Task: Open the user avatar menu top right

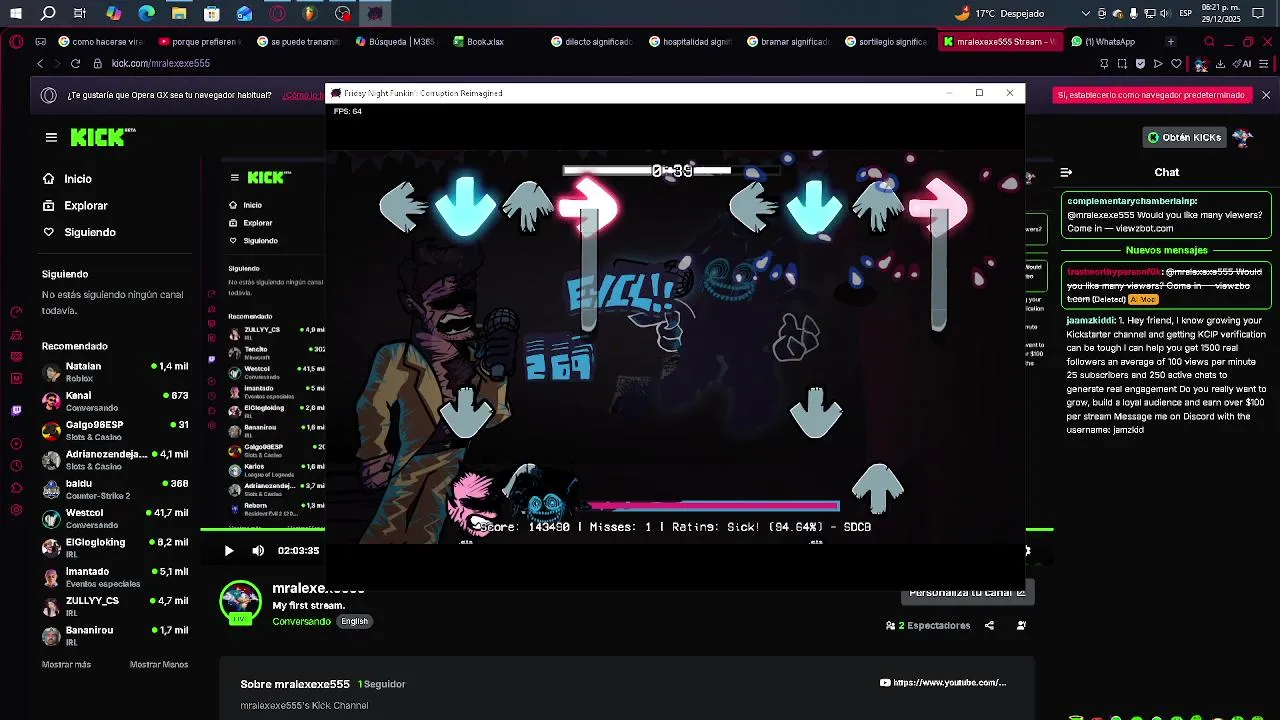Action: click(x=1243, y=138)
